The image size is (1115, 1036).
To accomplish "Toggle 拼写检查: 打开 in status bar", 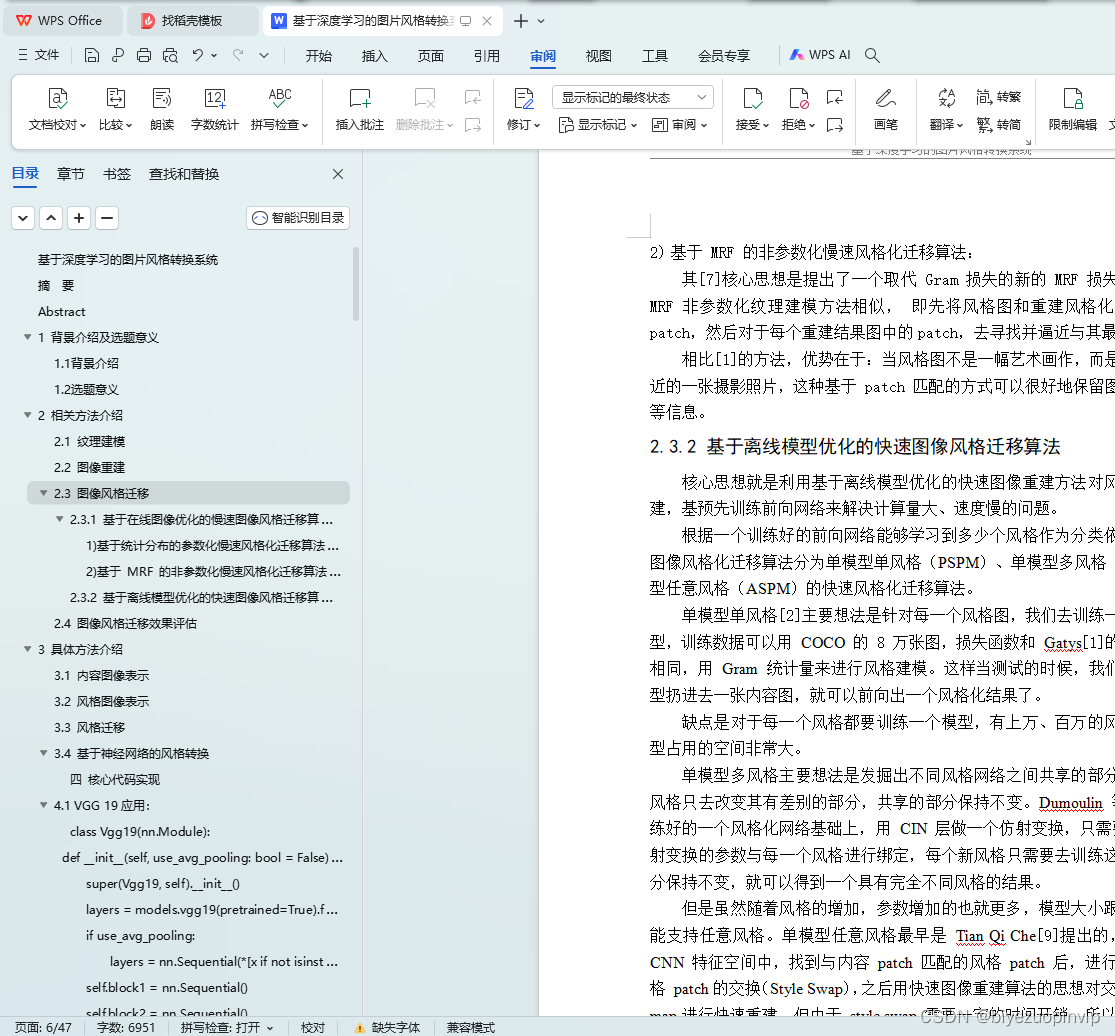I will pos(227,1027).
